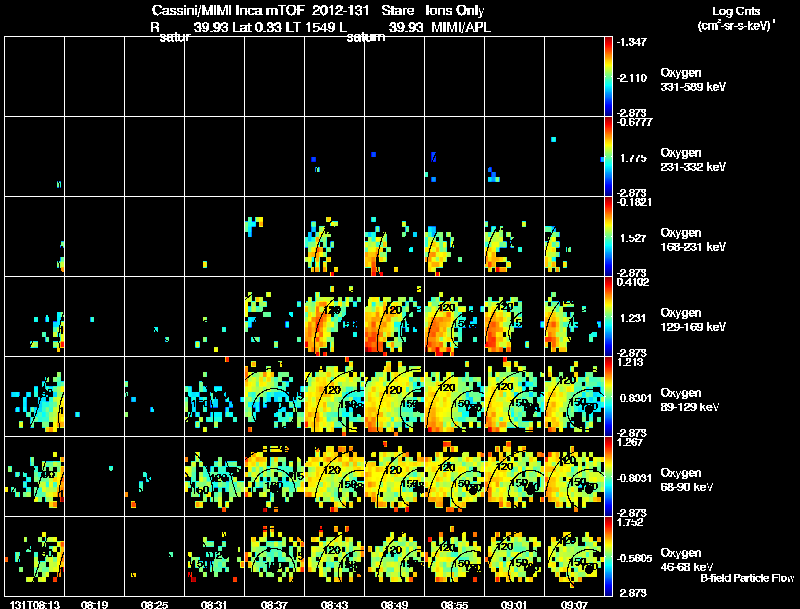Click the 68-90 keV image at 08:37

tap(274, 476)
